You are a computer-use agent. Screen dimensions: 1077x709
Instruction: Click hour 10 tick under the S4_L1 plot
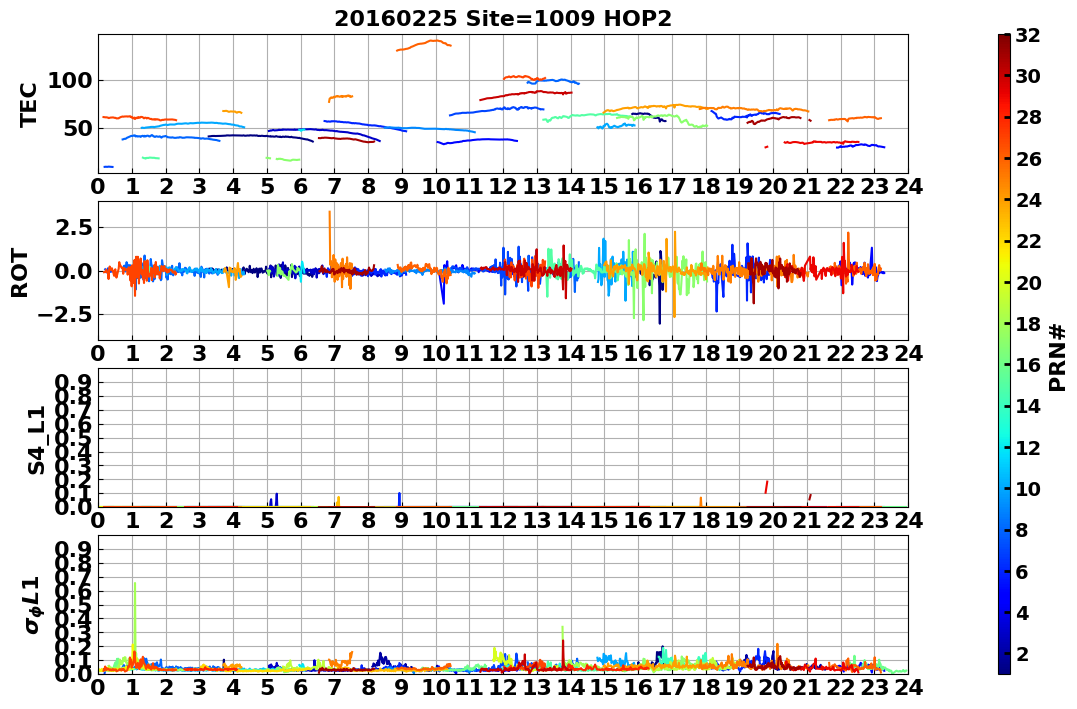click(x=435, y=520)
